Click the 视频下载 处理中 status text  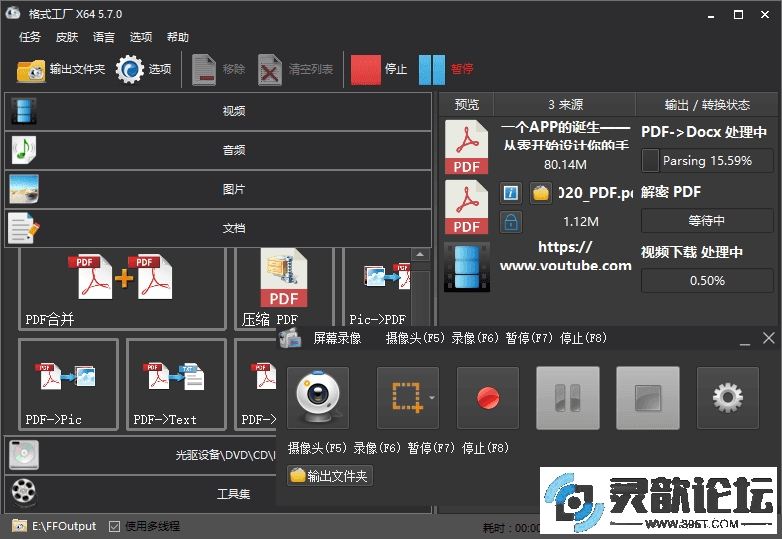pos(692,252)
